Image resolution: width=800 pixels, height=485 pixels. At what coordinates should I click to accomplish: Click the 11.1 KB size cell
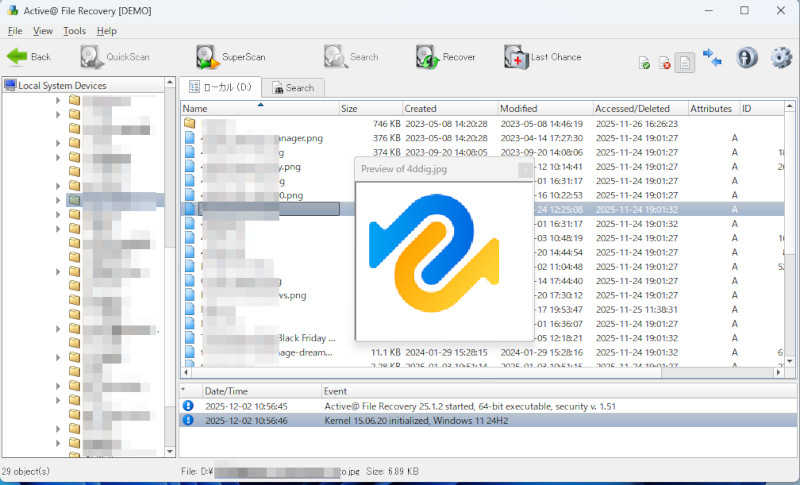tap(385, 352)
